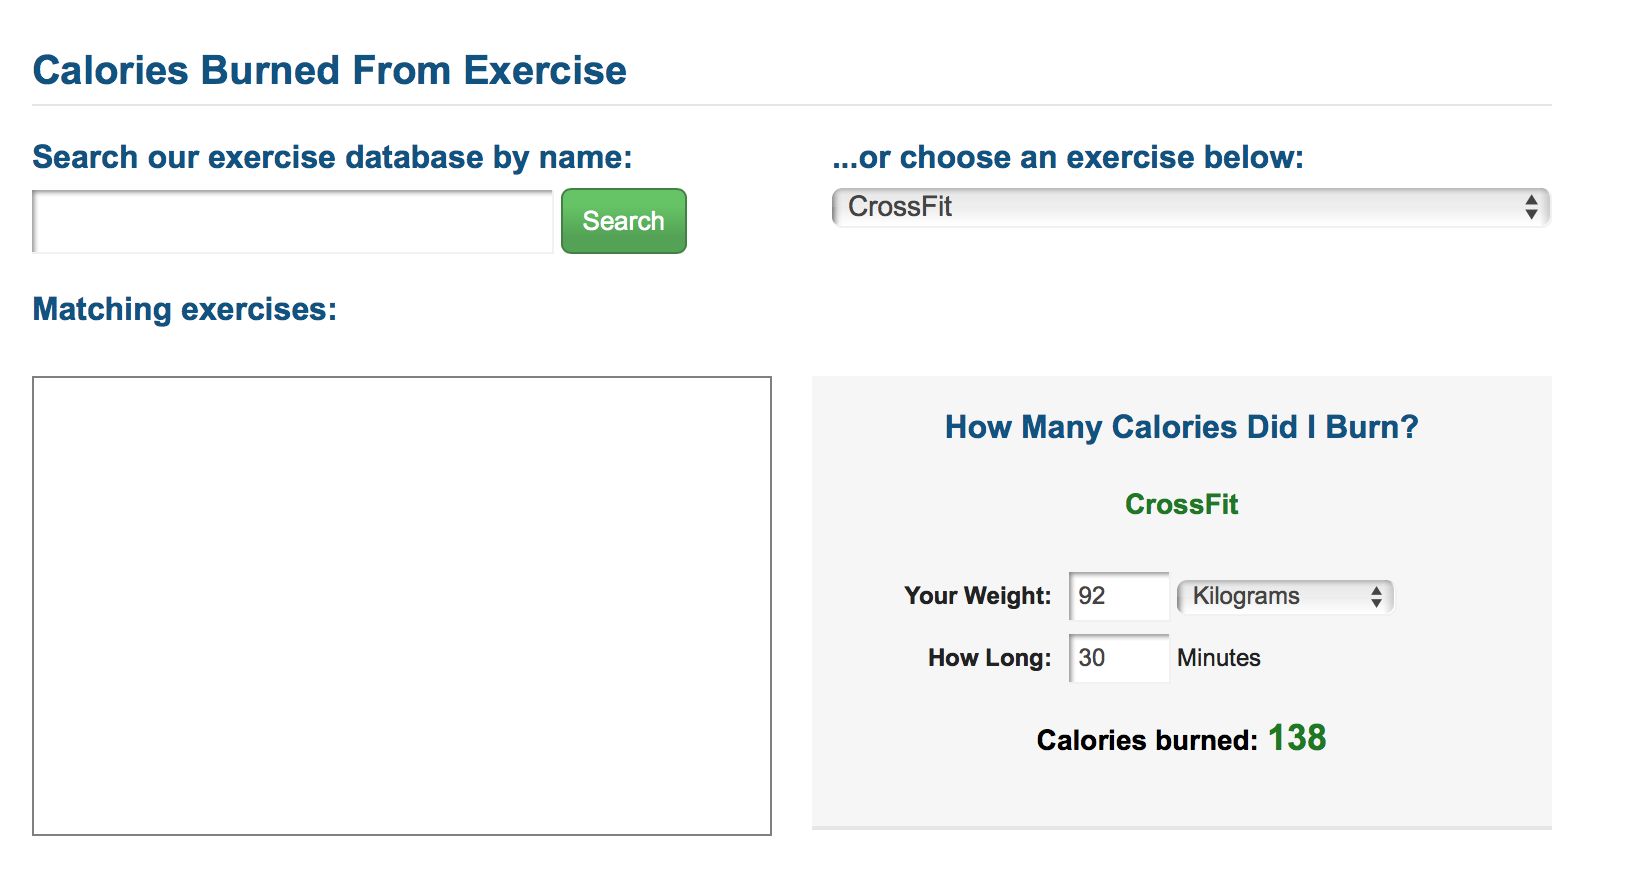Click the Calories Burned From Exercise heading

click(x=329, y=71)
